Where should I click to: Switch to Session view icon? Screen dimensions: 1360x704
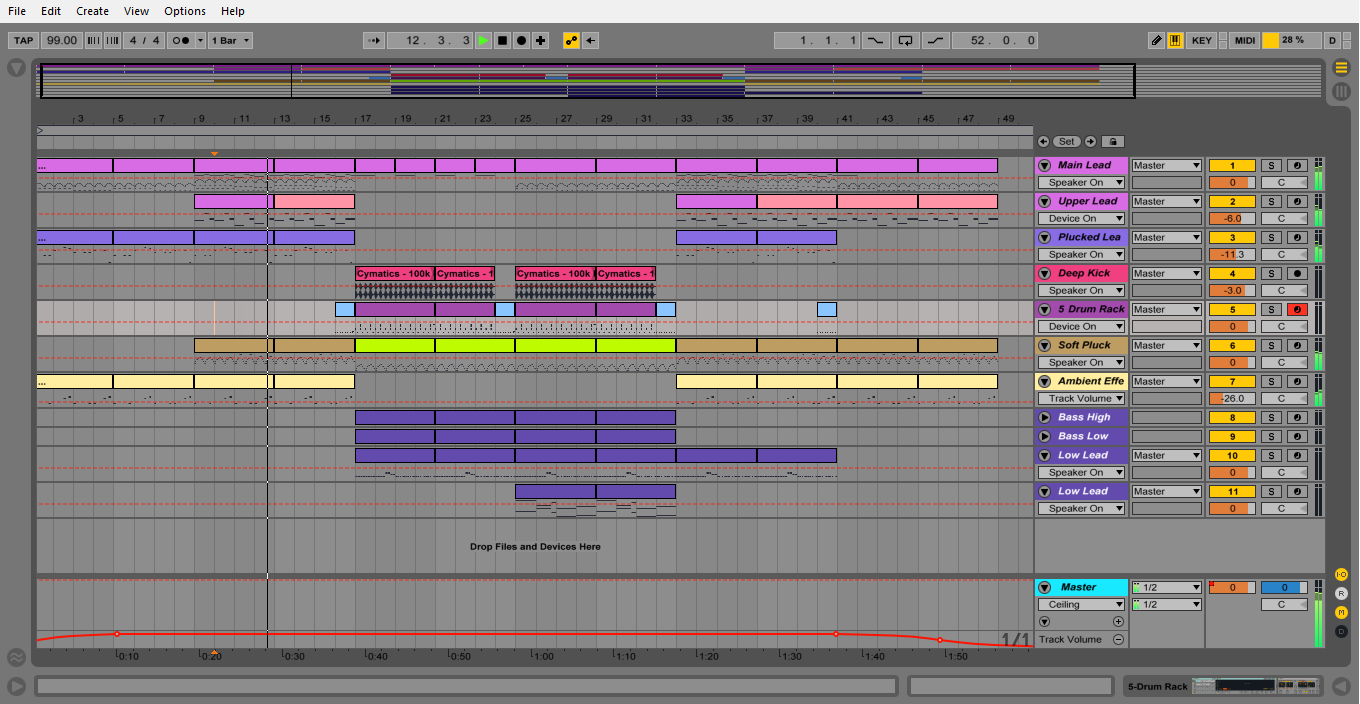click(x=1341, y=91)
